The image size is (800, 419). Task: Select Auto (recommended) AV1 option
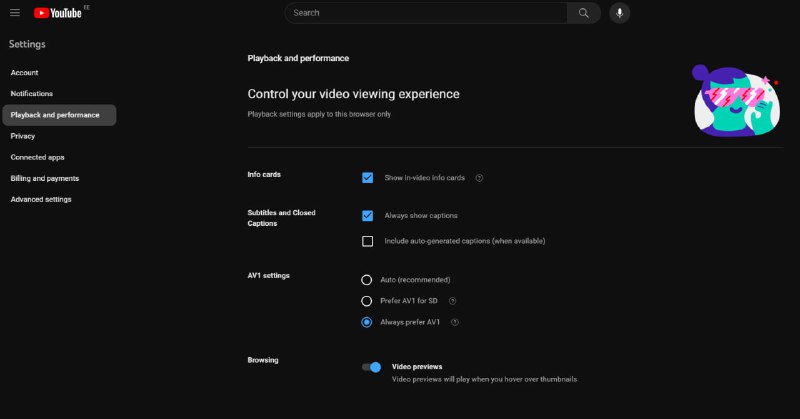[x=366, y=280]
